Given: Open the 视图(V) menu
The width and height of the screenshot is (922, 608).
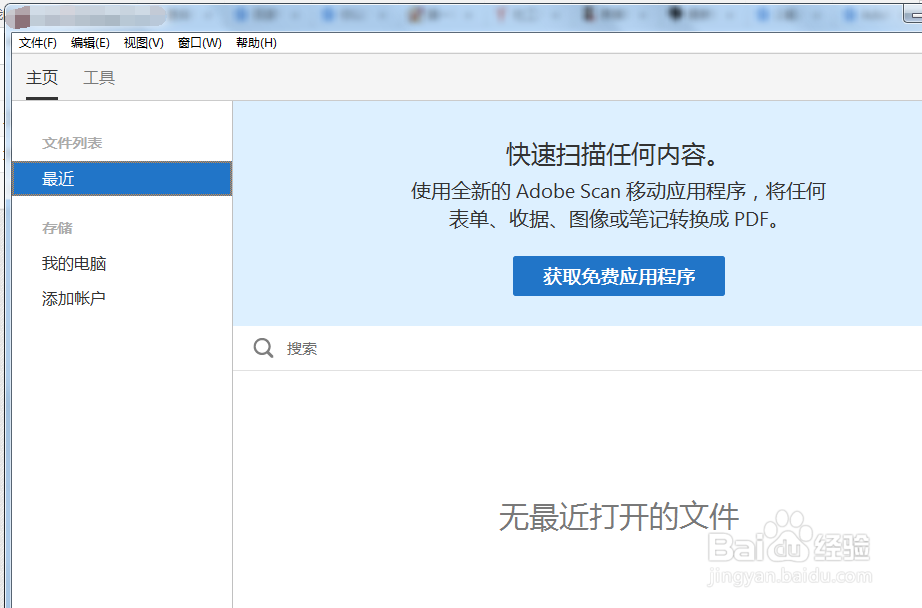Looking at the screenshot, I should click(x=143, y=43).
